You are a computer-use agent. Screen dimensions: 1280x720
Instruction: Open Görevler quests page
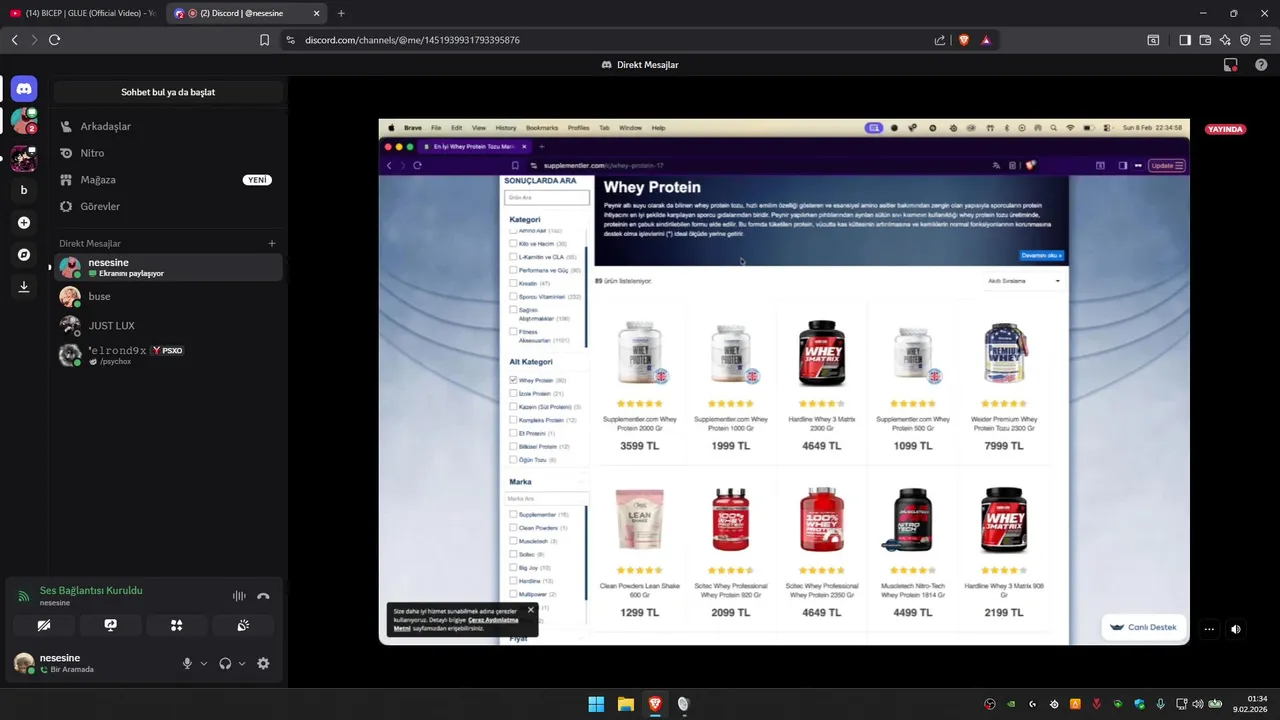(168, 206)
